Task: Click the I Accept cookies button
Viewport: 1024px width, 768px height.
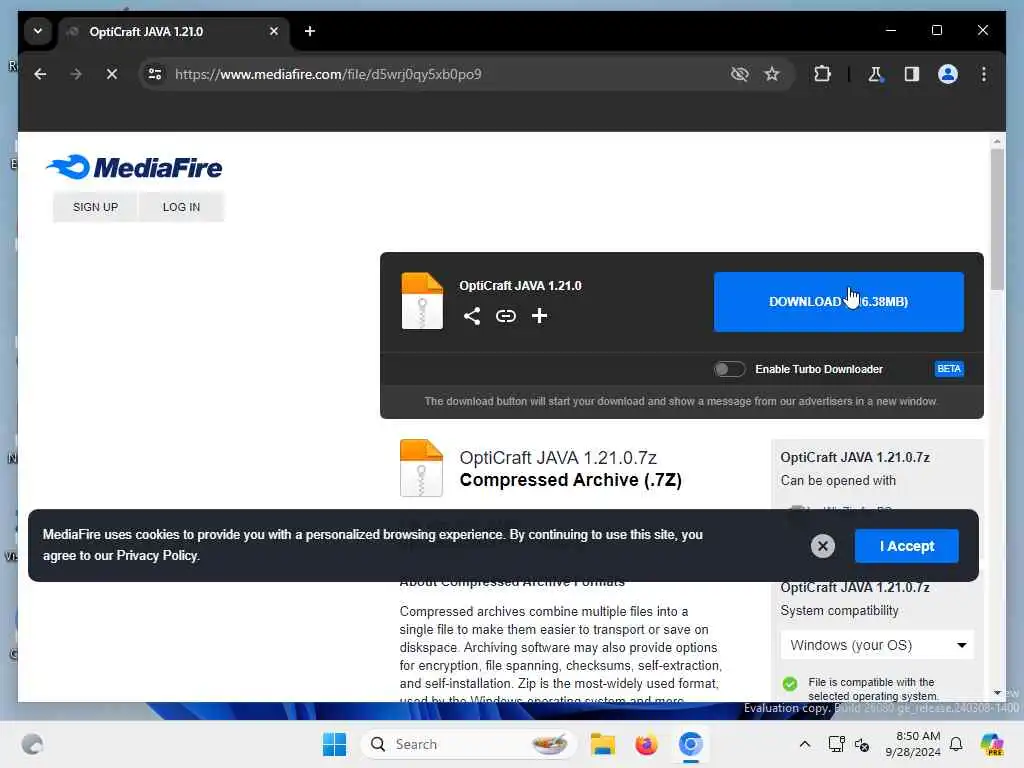Action: tap(906, 546)
